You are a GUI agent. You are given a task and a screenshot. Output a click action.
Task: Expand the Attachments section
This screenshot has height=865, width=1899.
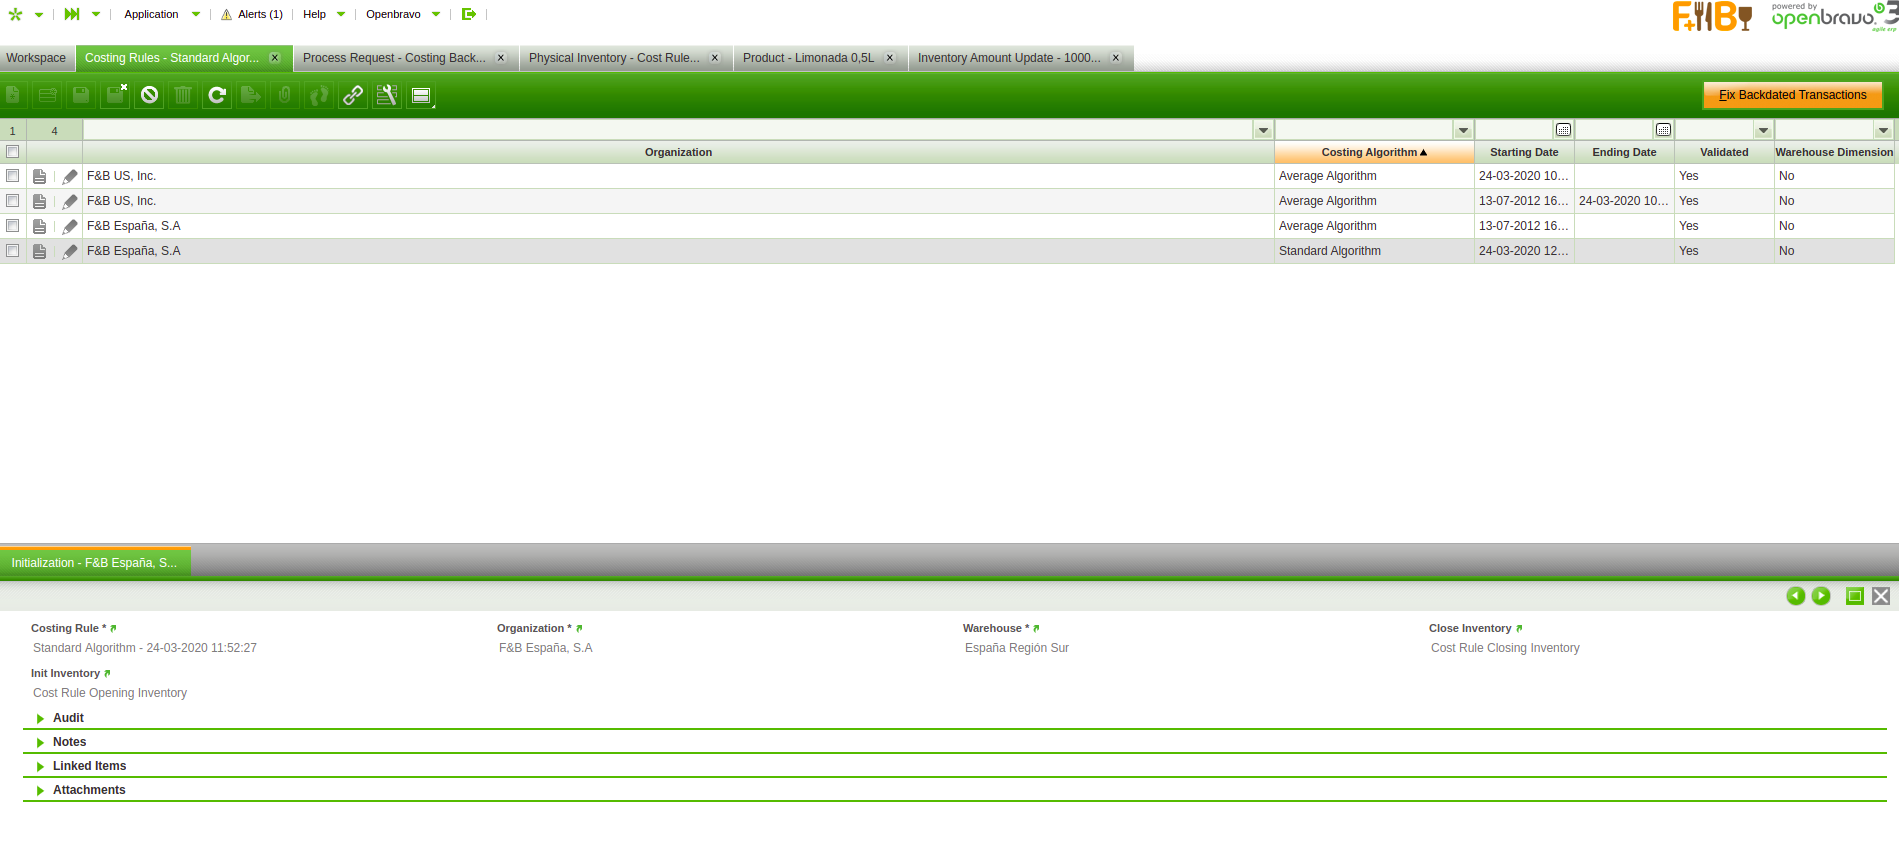pyautogui.click(x=89, y=790)
